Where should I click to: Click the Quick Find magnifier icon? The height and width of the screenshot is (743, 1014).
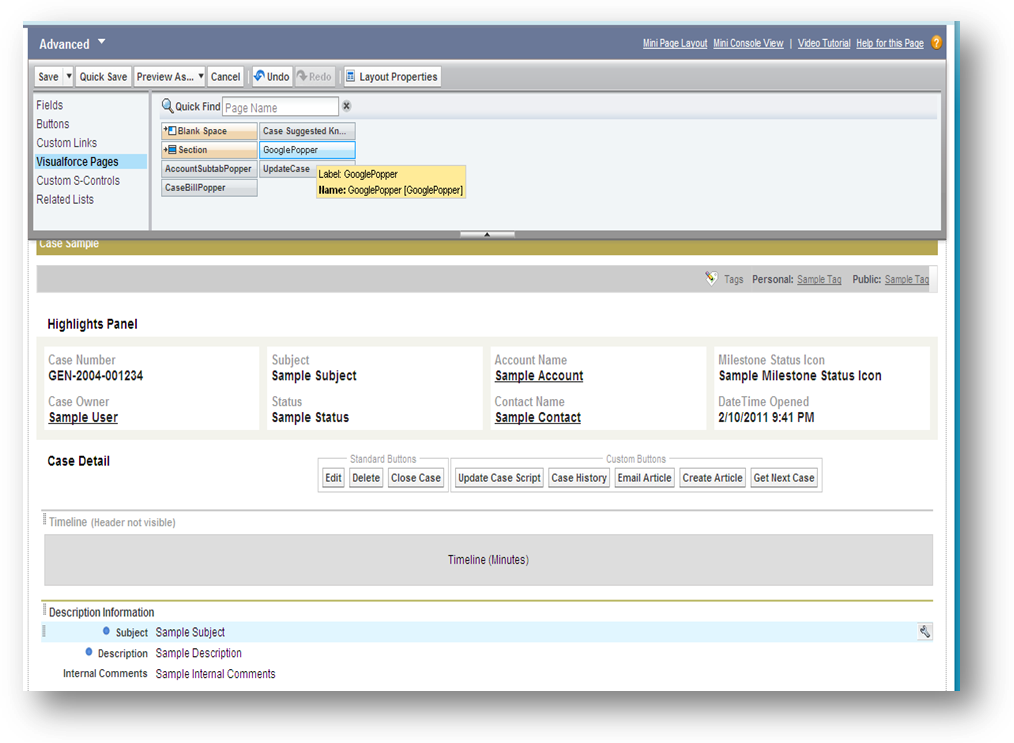click(x=167, y=106)
